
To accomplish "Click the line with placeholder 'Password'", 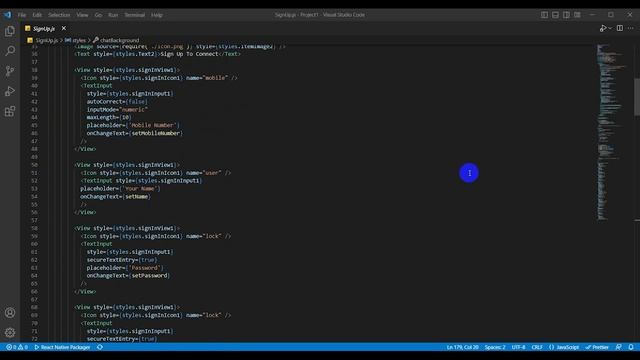I will tap(125, 268).
